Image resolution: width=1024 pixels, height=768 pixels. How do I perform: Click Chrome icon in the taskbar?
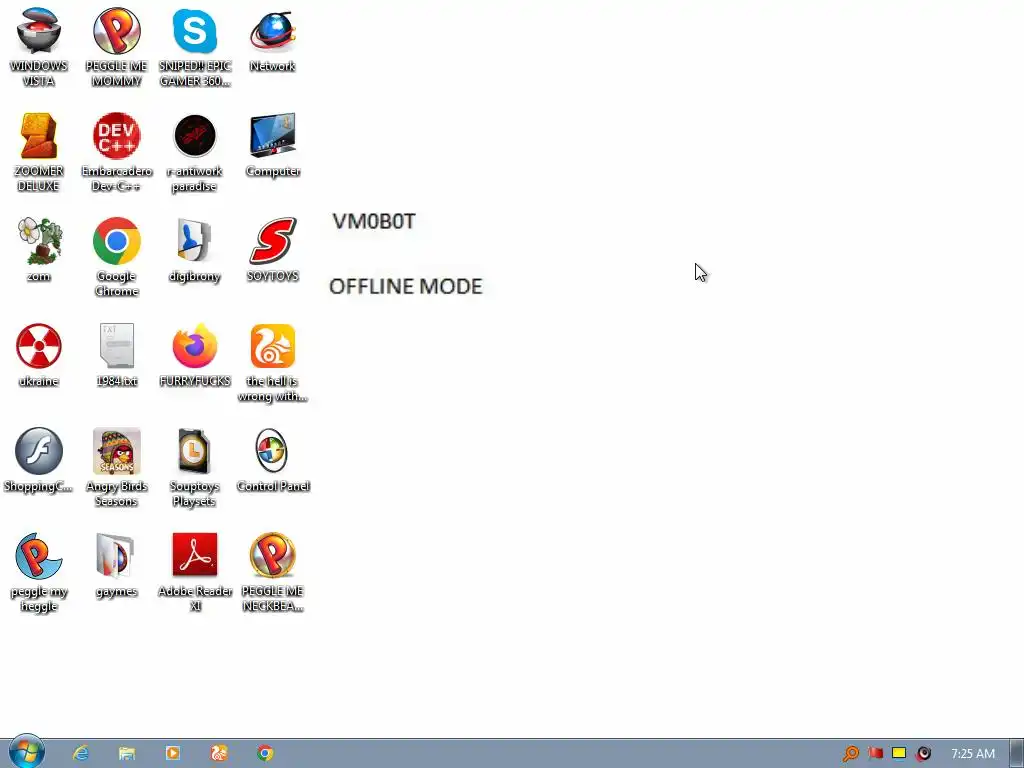tap(264, 753)
